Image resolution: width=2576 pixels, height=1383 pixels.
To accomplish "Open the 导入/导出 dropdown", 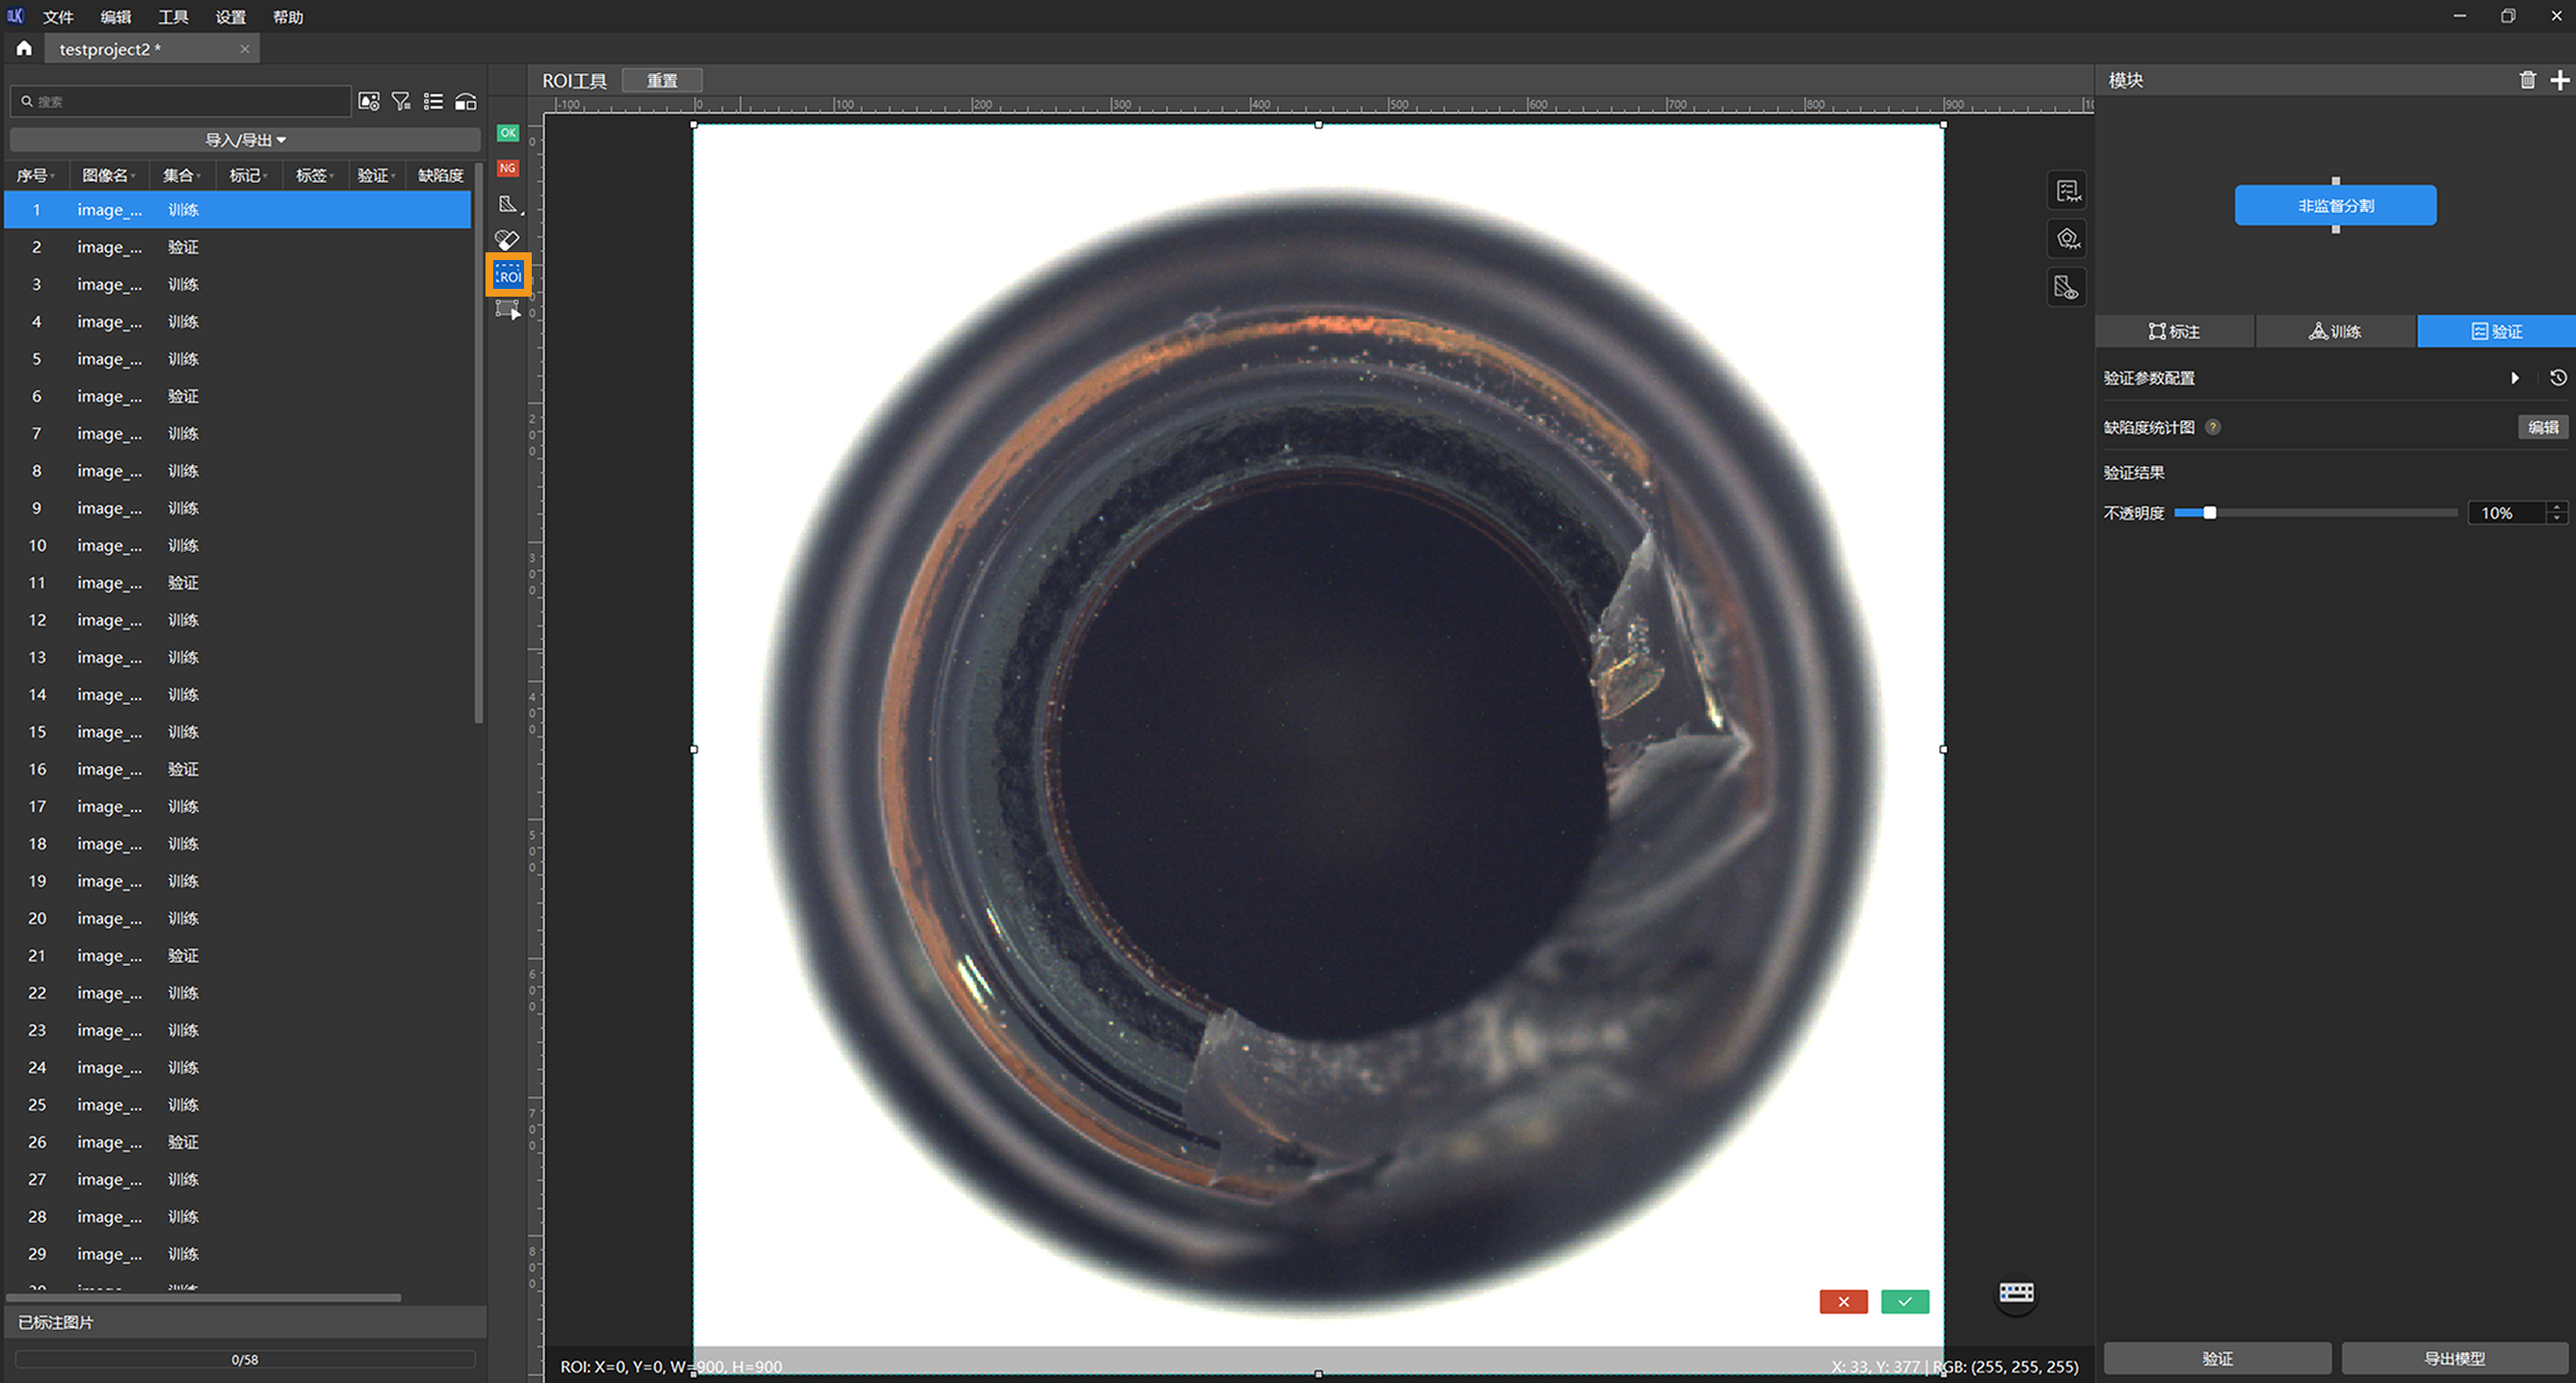I will [x=245, y=140].
